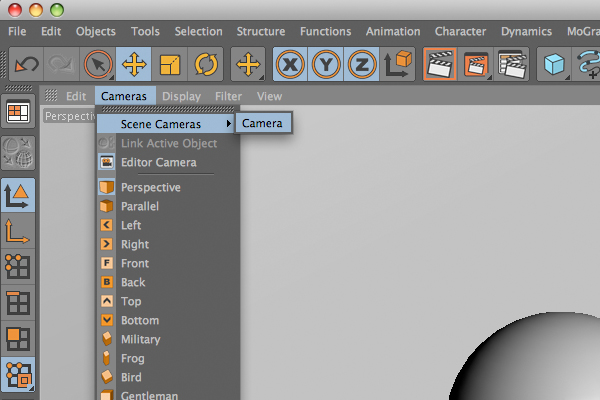Open the Character menu

pyautogui.click(x=460, y=31)
